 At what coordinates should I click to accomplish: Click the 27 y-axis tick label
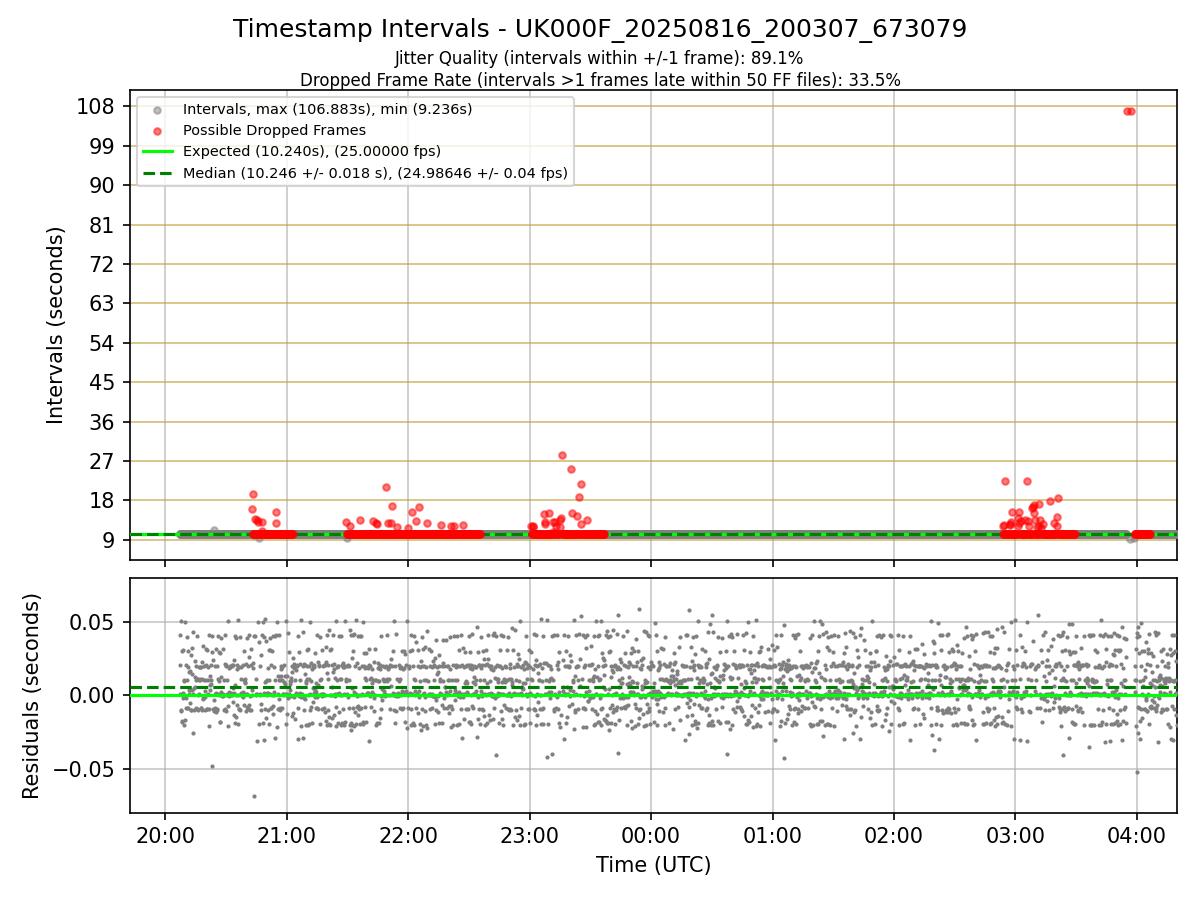click(101, 461)
